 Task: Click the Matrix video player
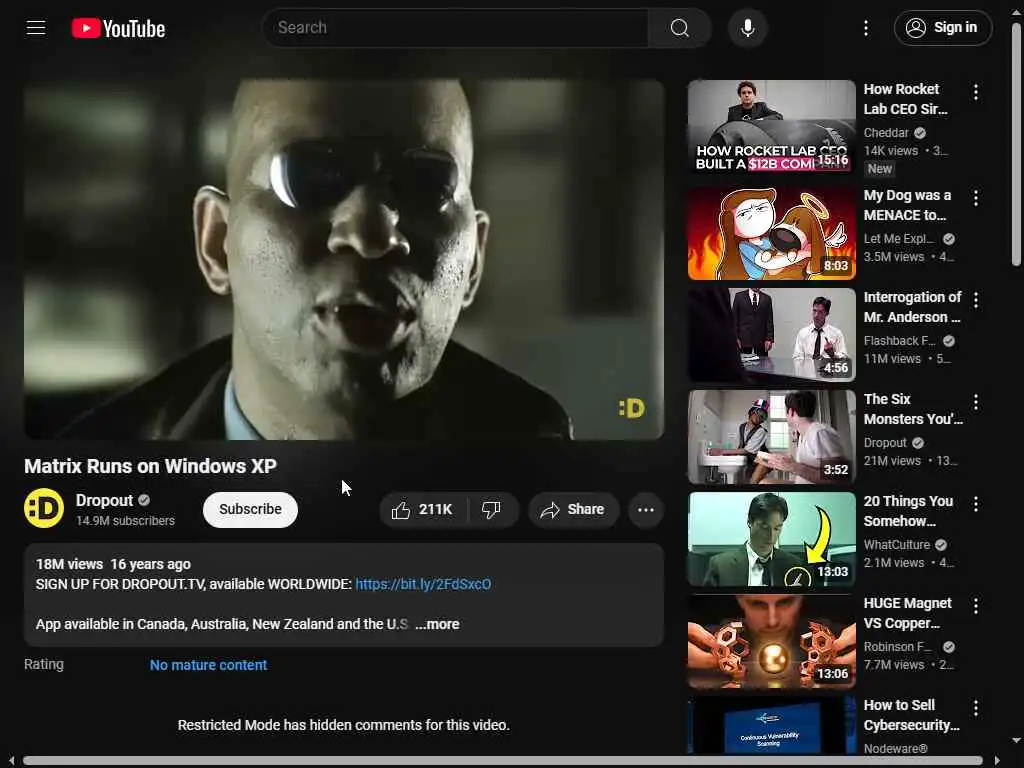[344, 259]
